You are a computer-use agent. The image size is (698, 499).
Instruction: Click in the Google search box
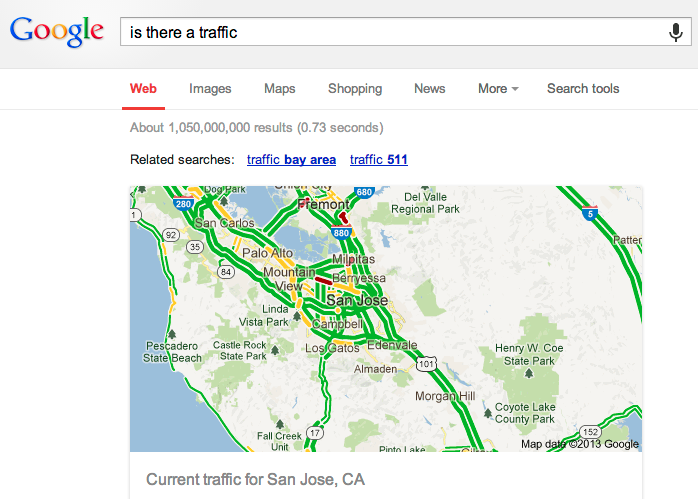click(390, 32)
